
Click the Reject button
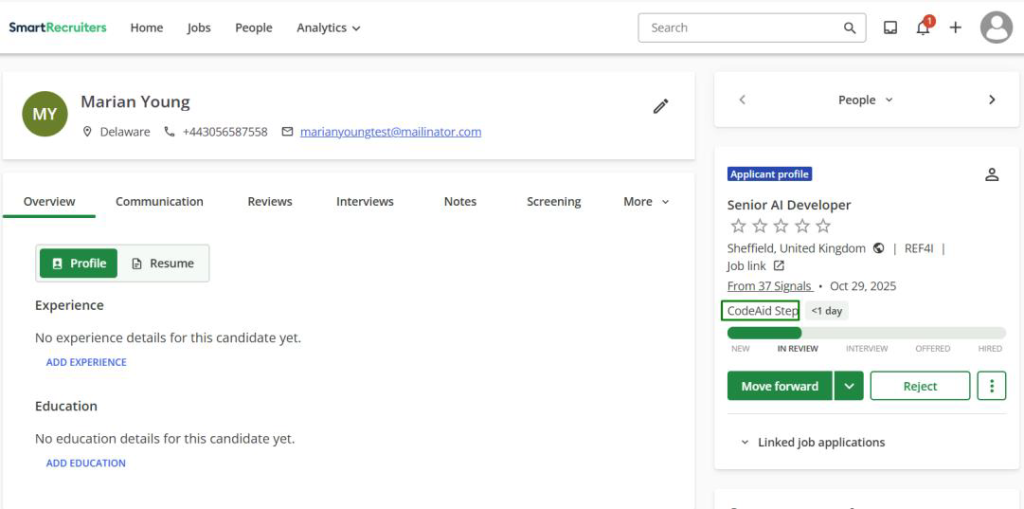tap(919, 386)
